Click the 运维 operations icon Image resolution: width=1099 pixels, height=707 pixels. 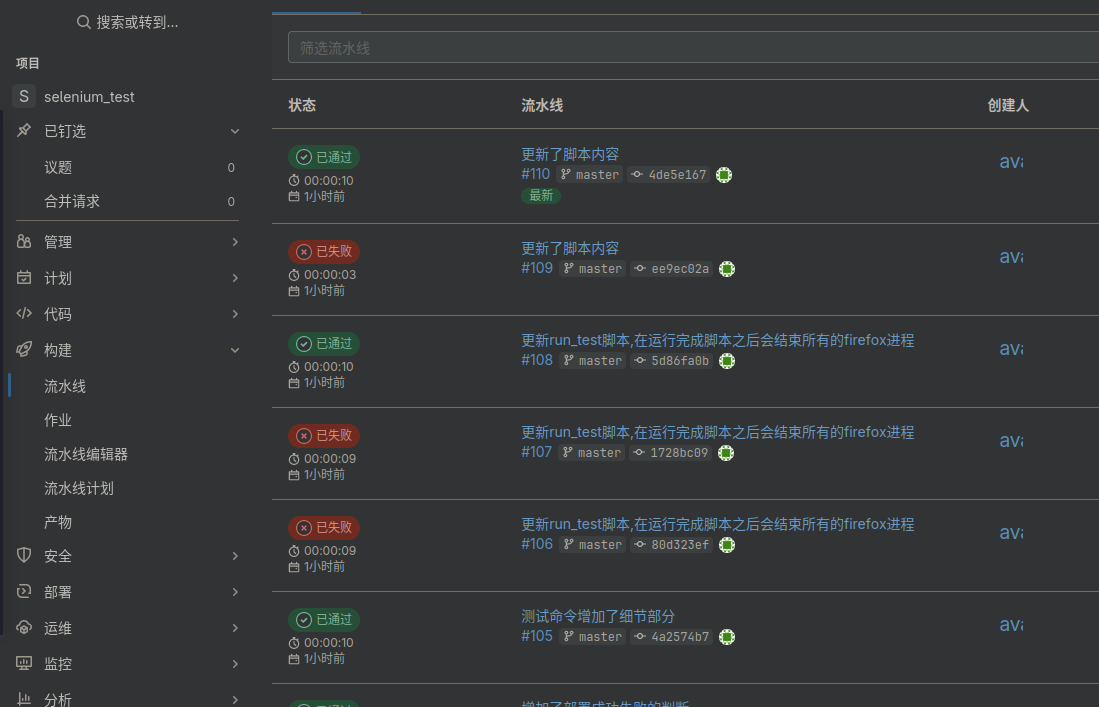click(x=24, y=628)
